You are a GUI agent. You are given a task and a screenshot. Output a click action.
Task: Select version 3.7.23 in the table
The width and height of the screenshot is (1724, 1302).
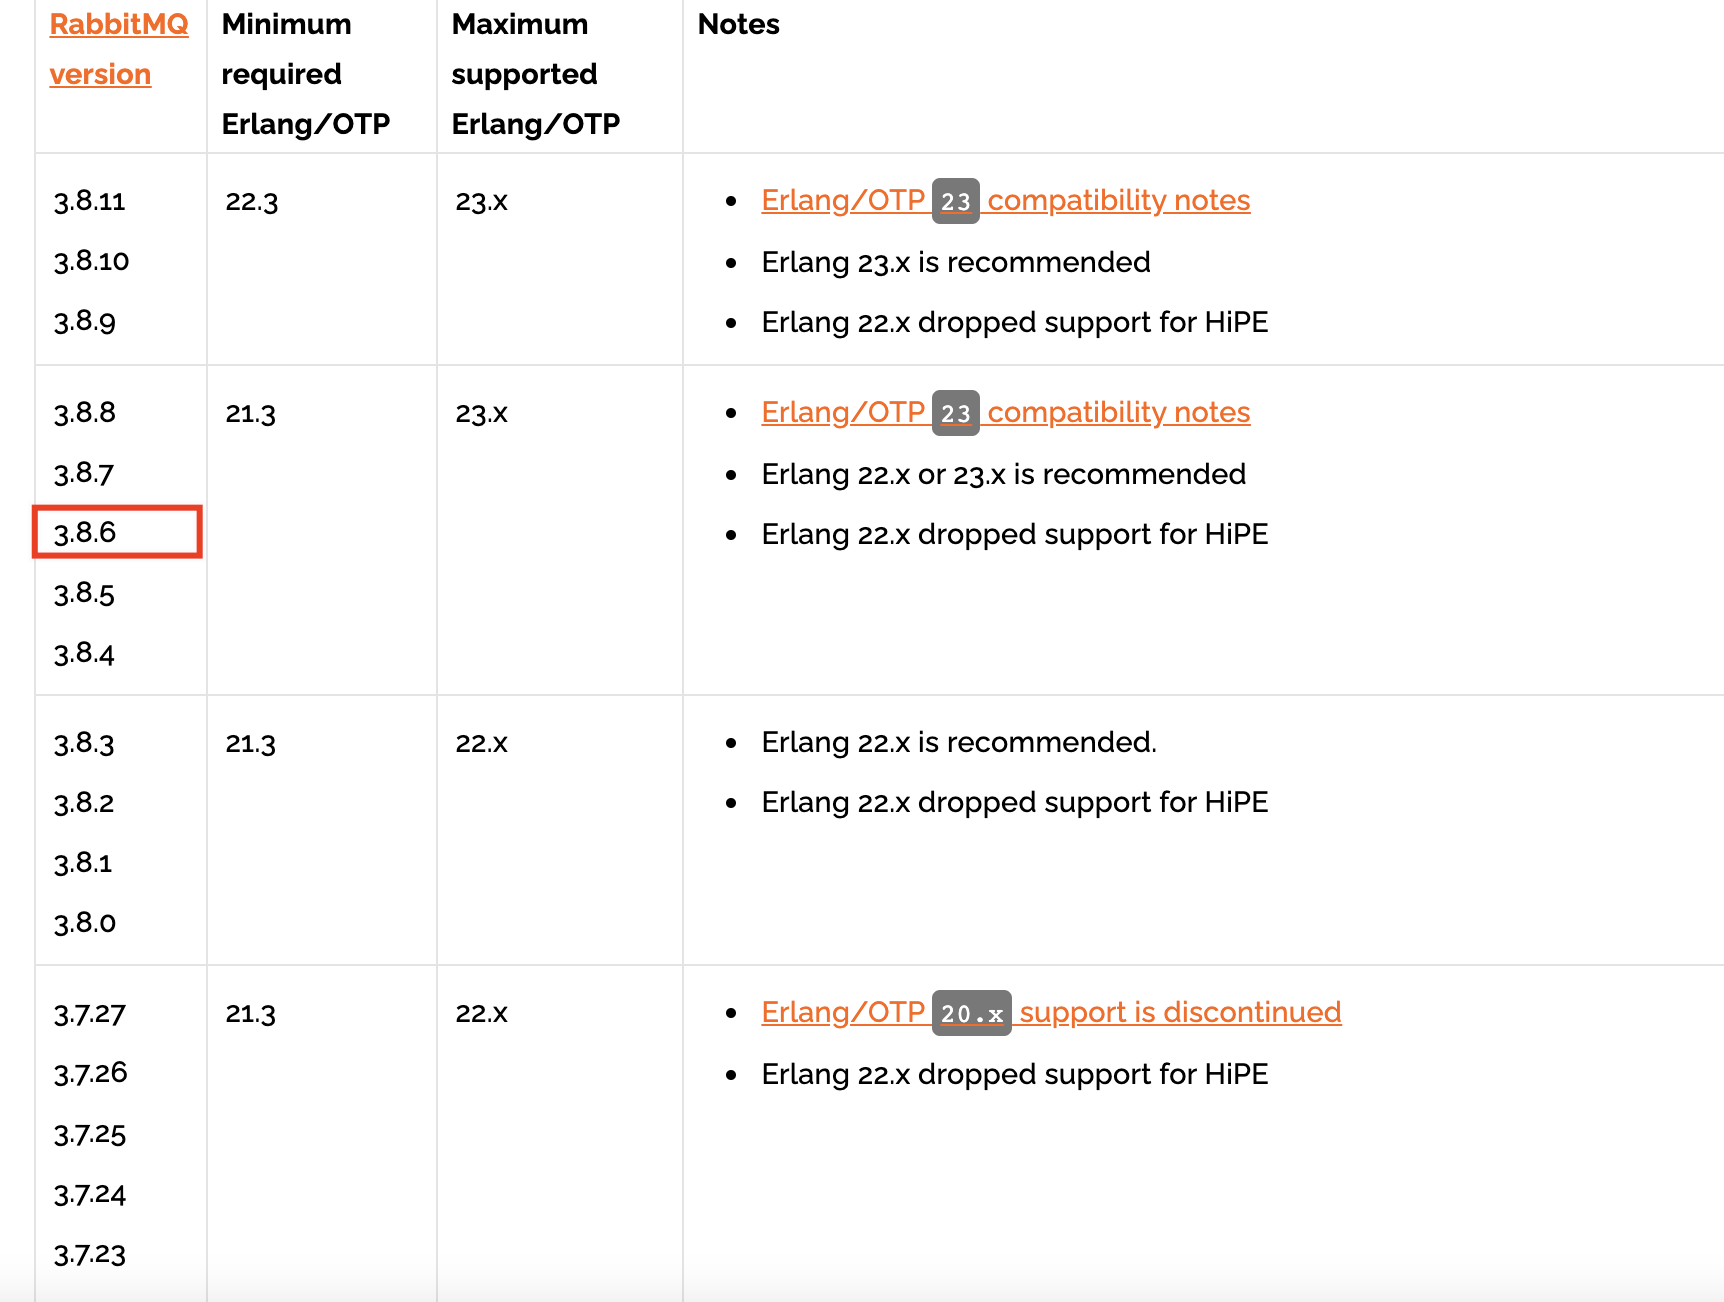pyautogui.click(x=90, y=1255)
